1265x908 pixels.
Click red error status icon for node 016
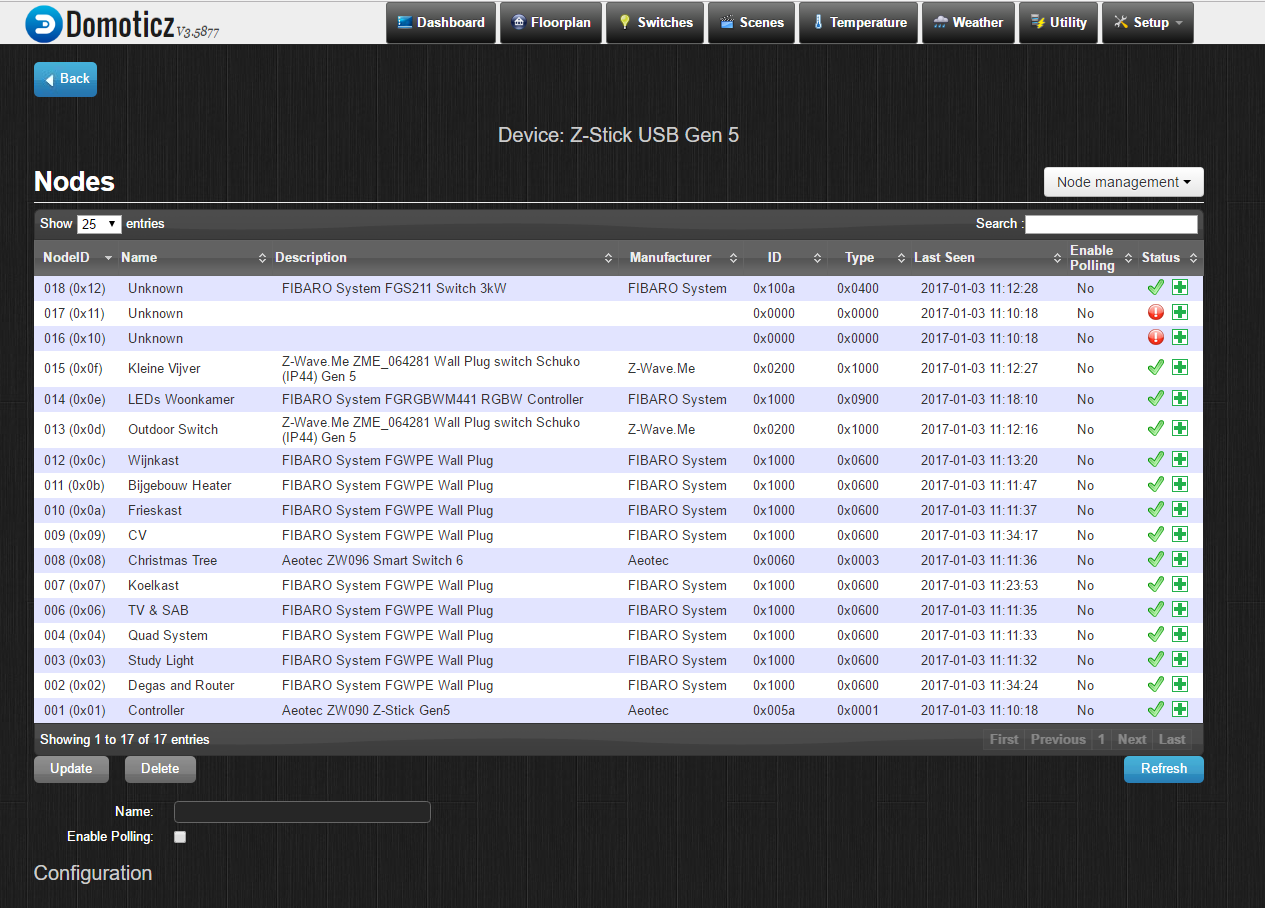coord(1156,337)
